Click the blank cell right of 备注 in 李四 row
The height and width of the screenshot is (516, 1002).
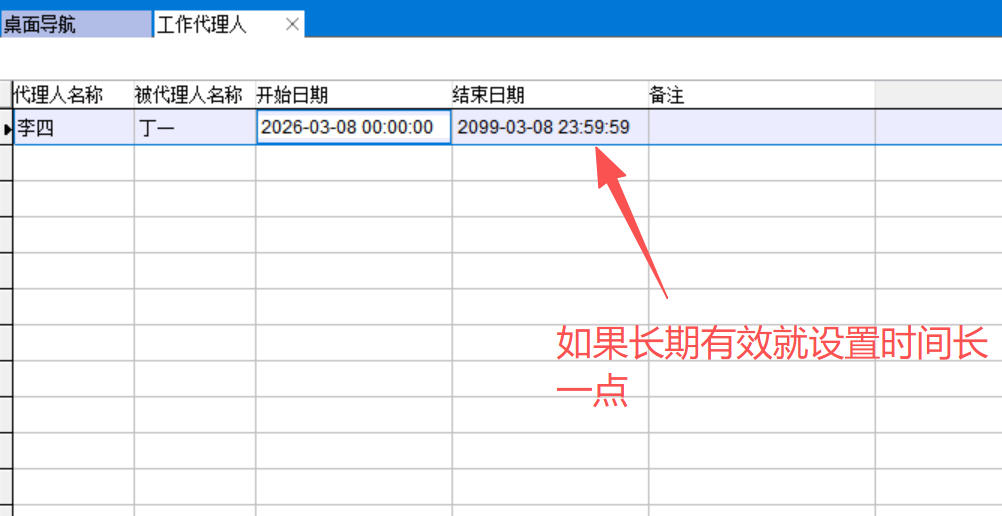click(x=937, y=128)
